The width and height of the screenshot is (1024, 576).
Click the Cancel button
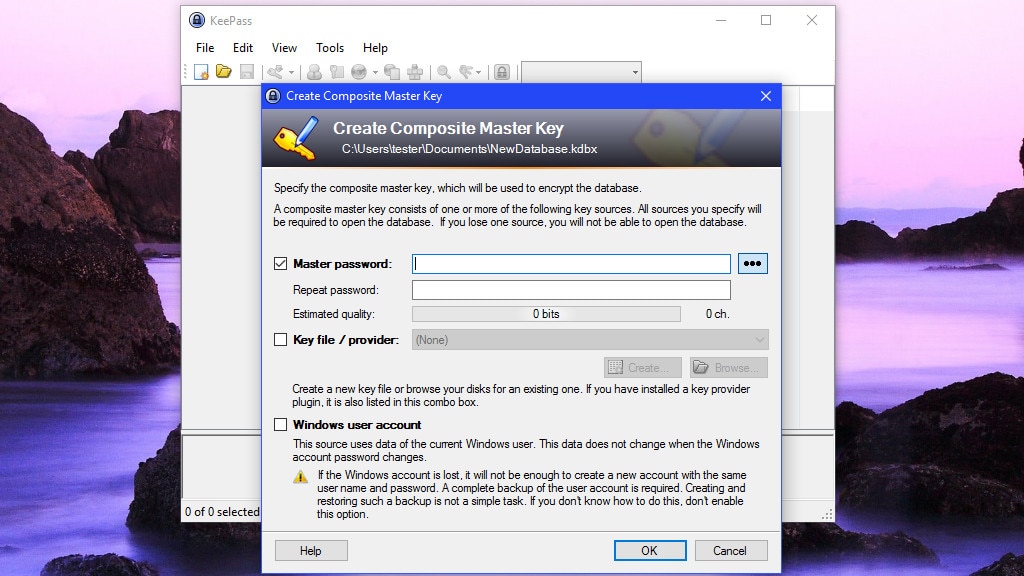click(x=731, y=551)
